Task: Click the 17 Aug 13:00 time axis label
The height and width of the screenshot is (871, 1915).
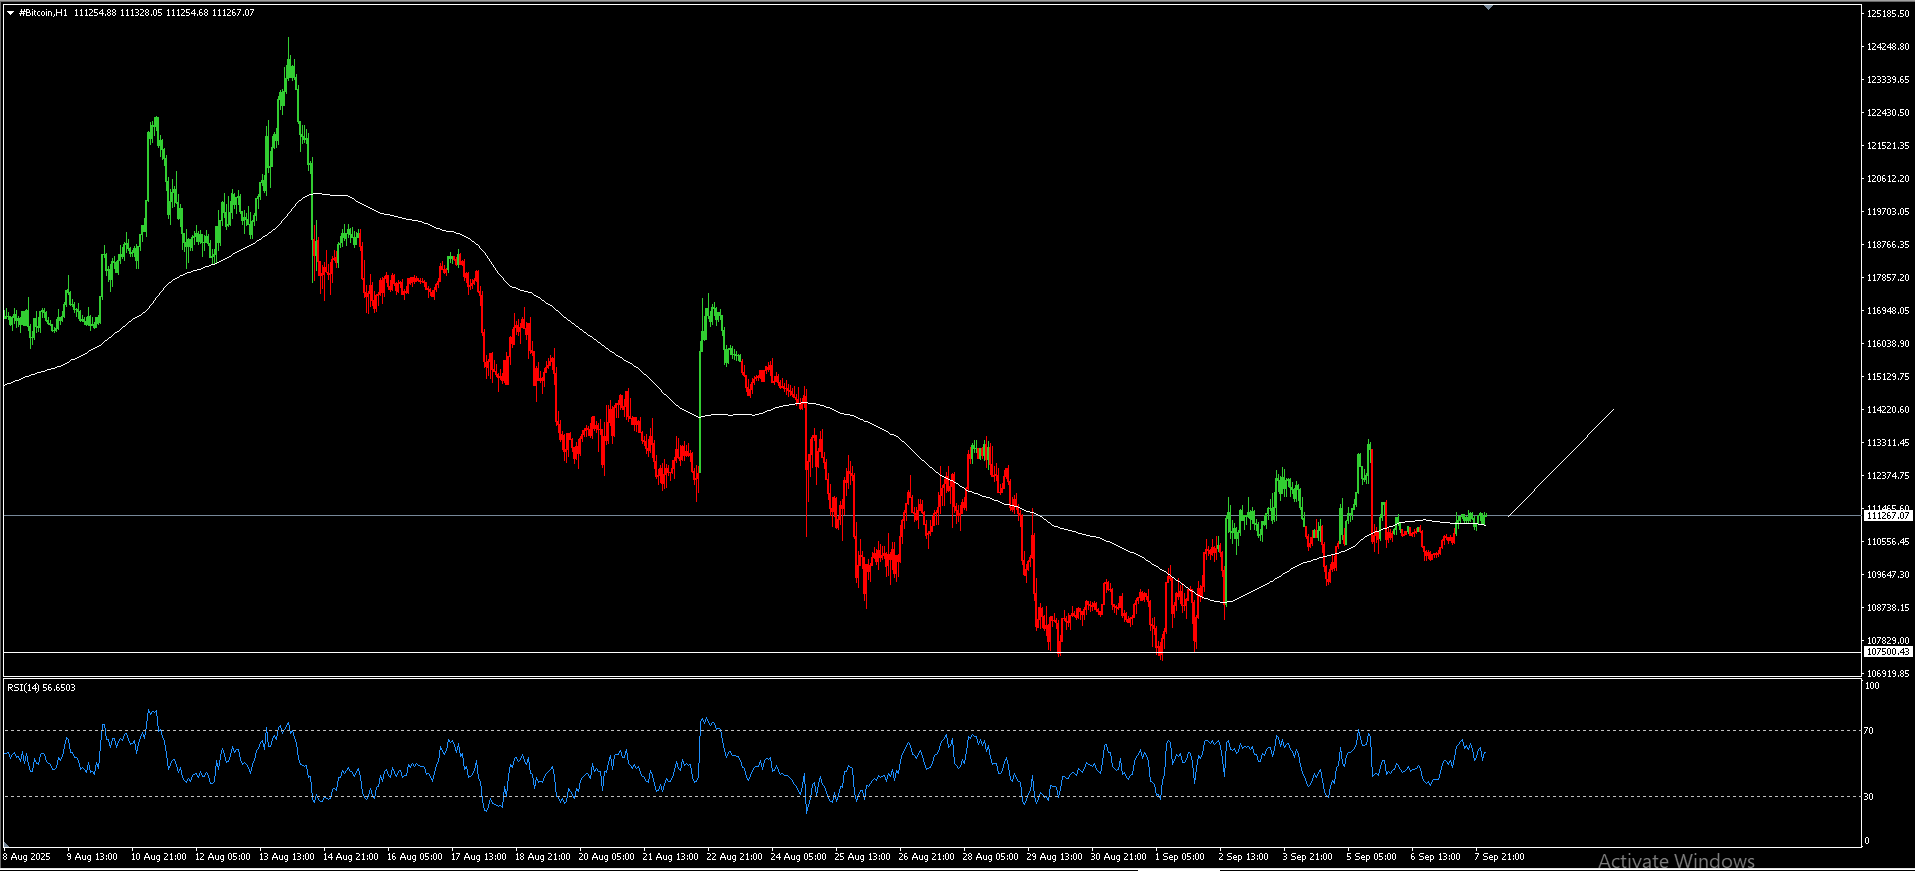Action: (478, 857)
